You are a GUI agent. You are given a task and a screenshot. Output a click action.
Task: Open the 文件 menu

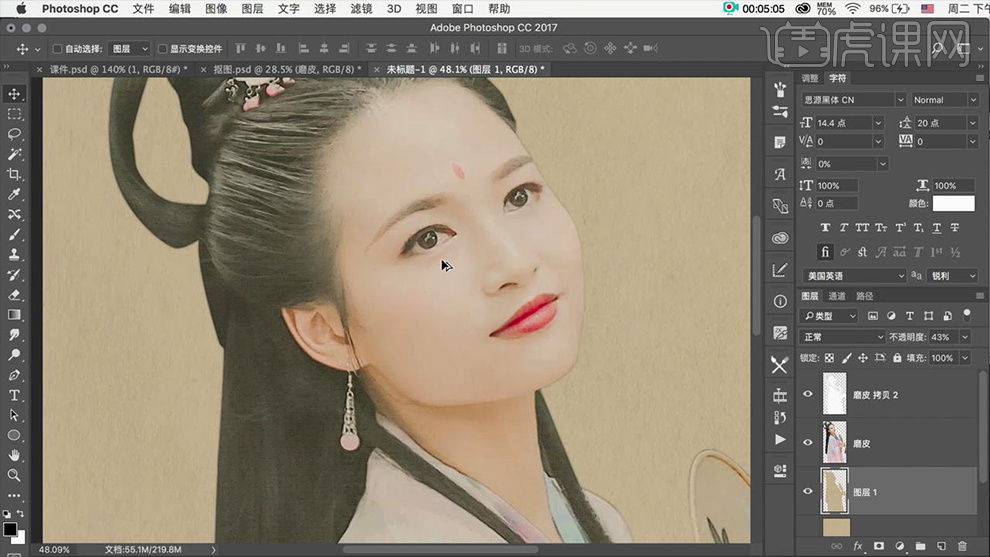tap(143, 9)
